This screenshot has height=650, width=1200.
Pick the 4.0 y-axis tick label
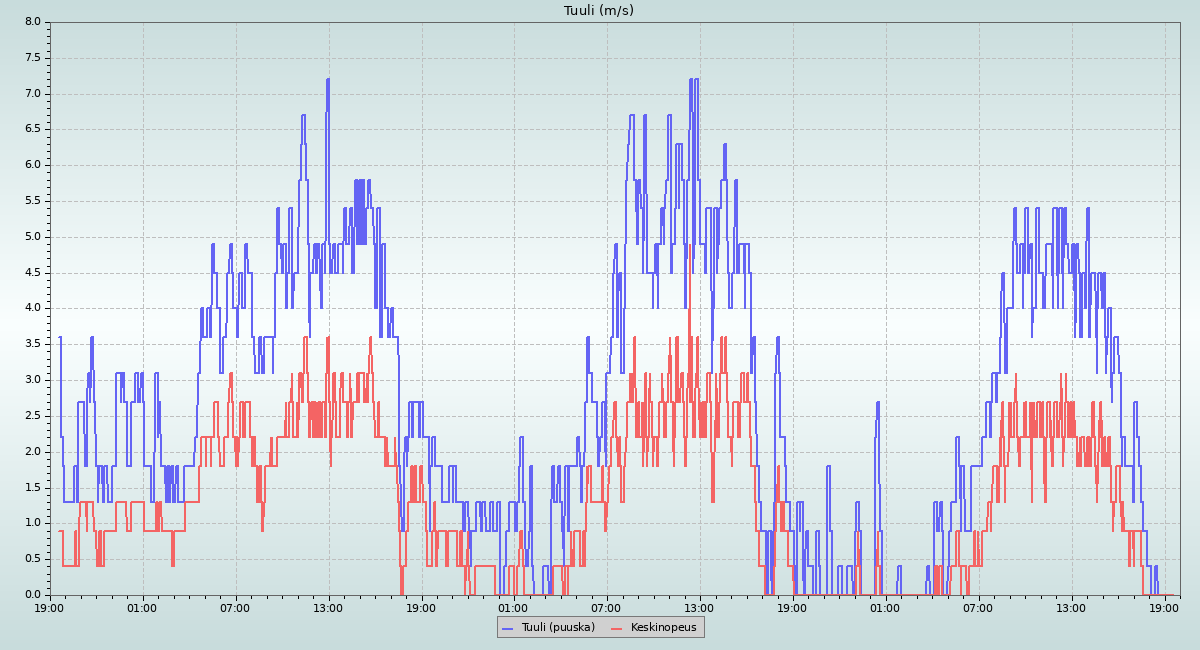click(32, 308)
